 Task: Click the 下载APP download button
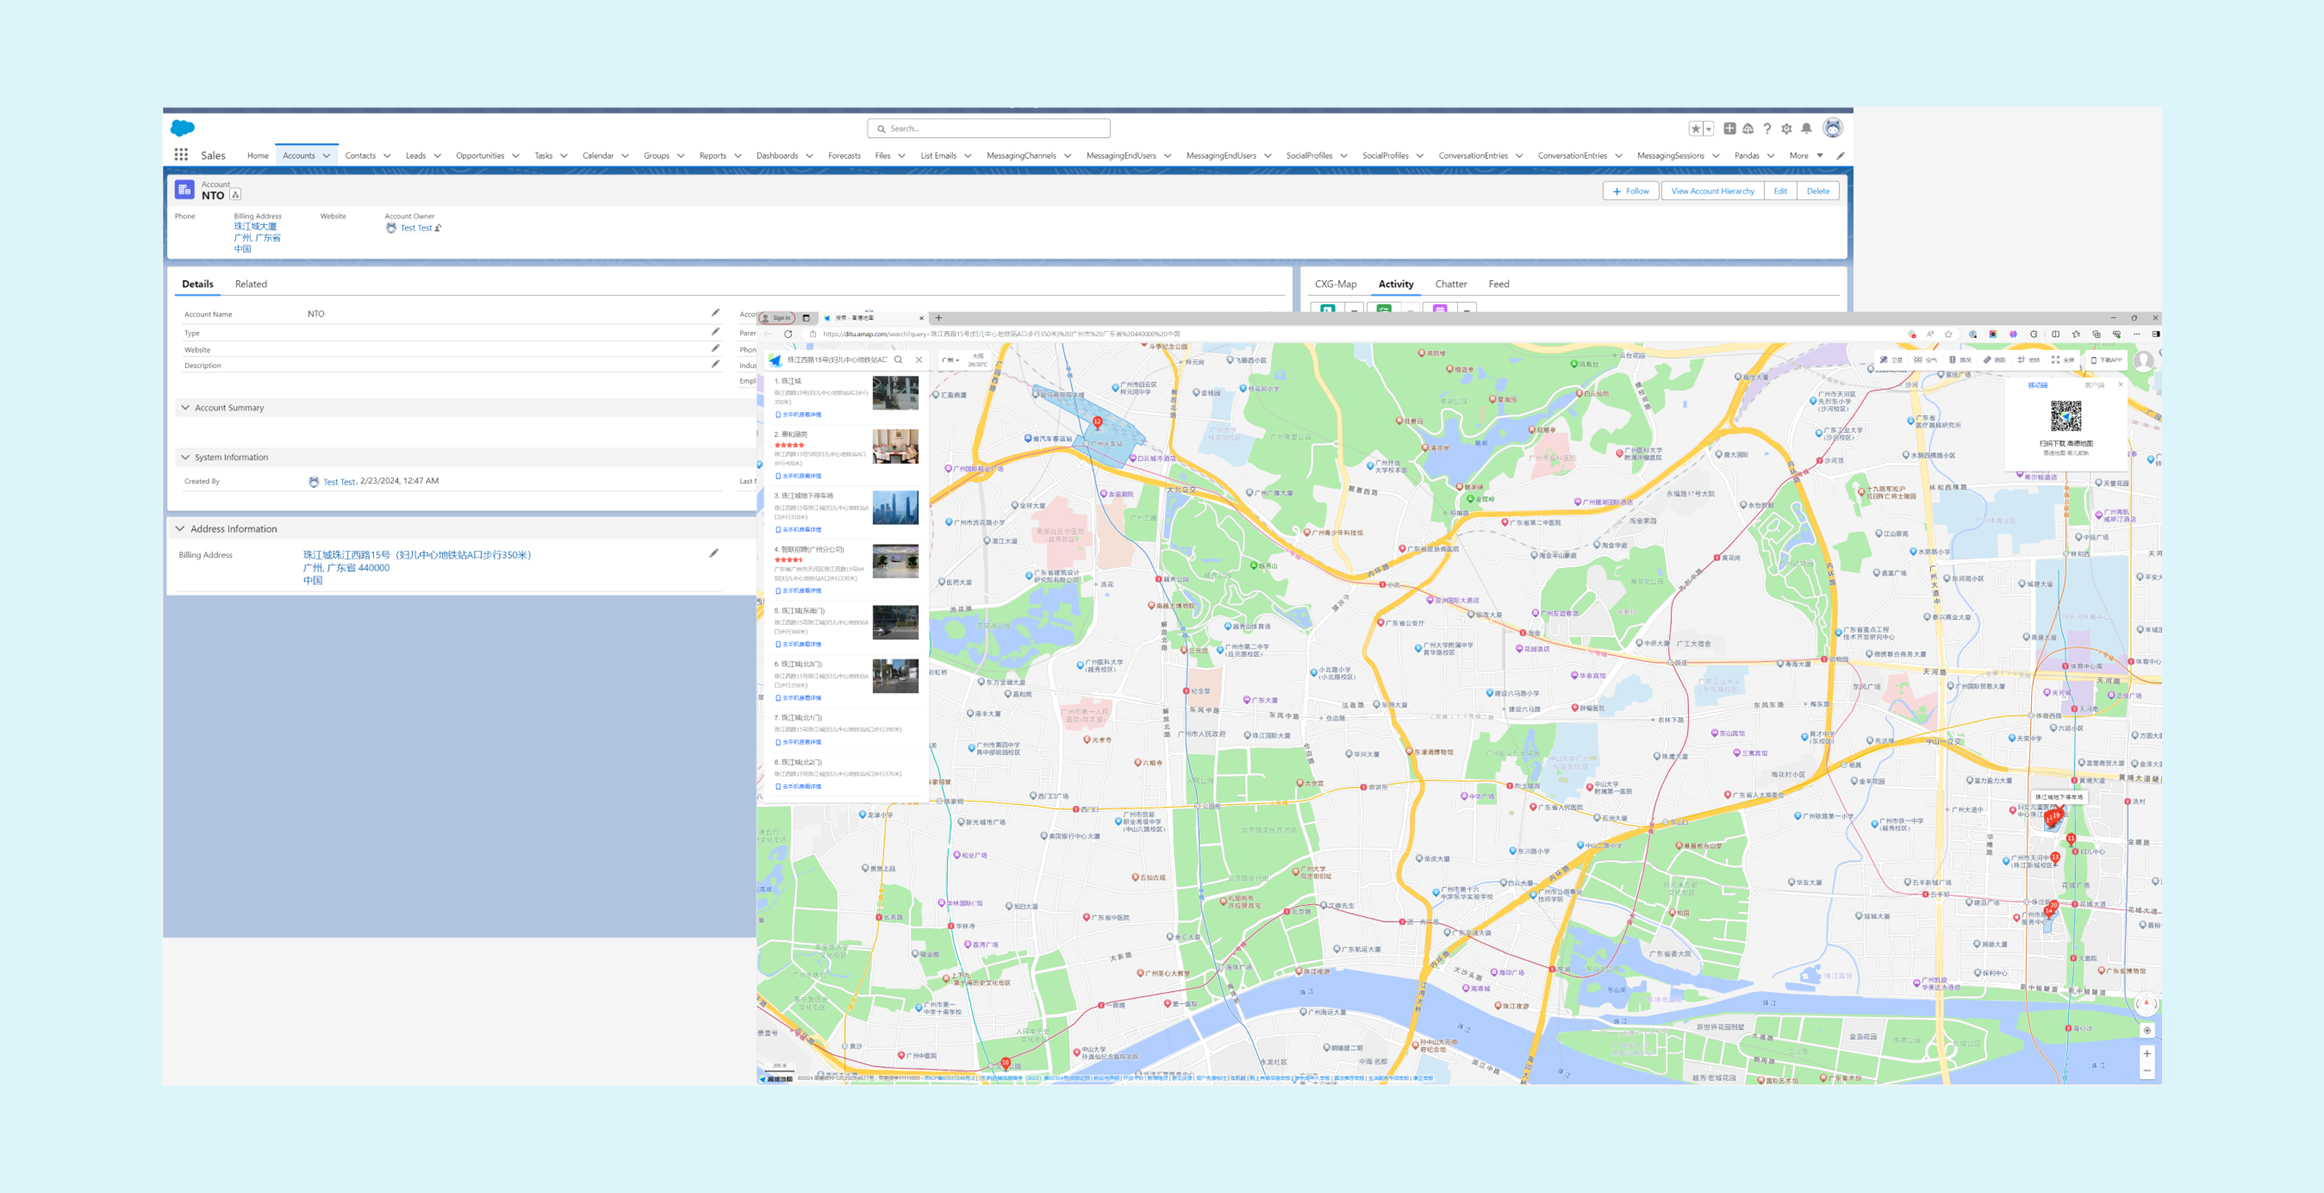point(2106,360)
